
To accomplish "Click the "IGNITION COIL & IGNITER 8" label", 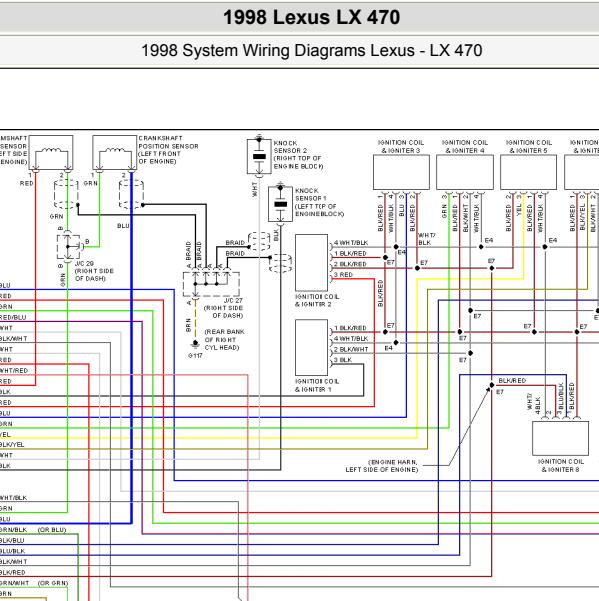I will [x=560, y=465].
